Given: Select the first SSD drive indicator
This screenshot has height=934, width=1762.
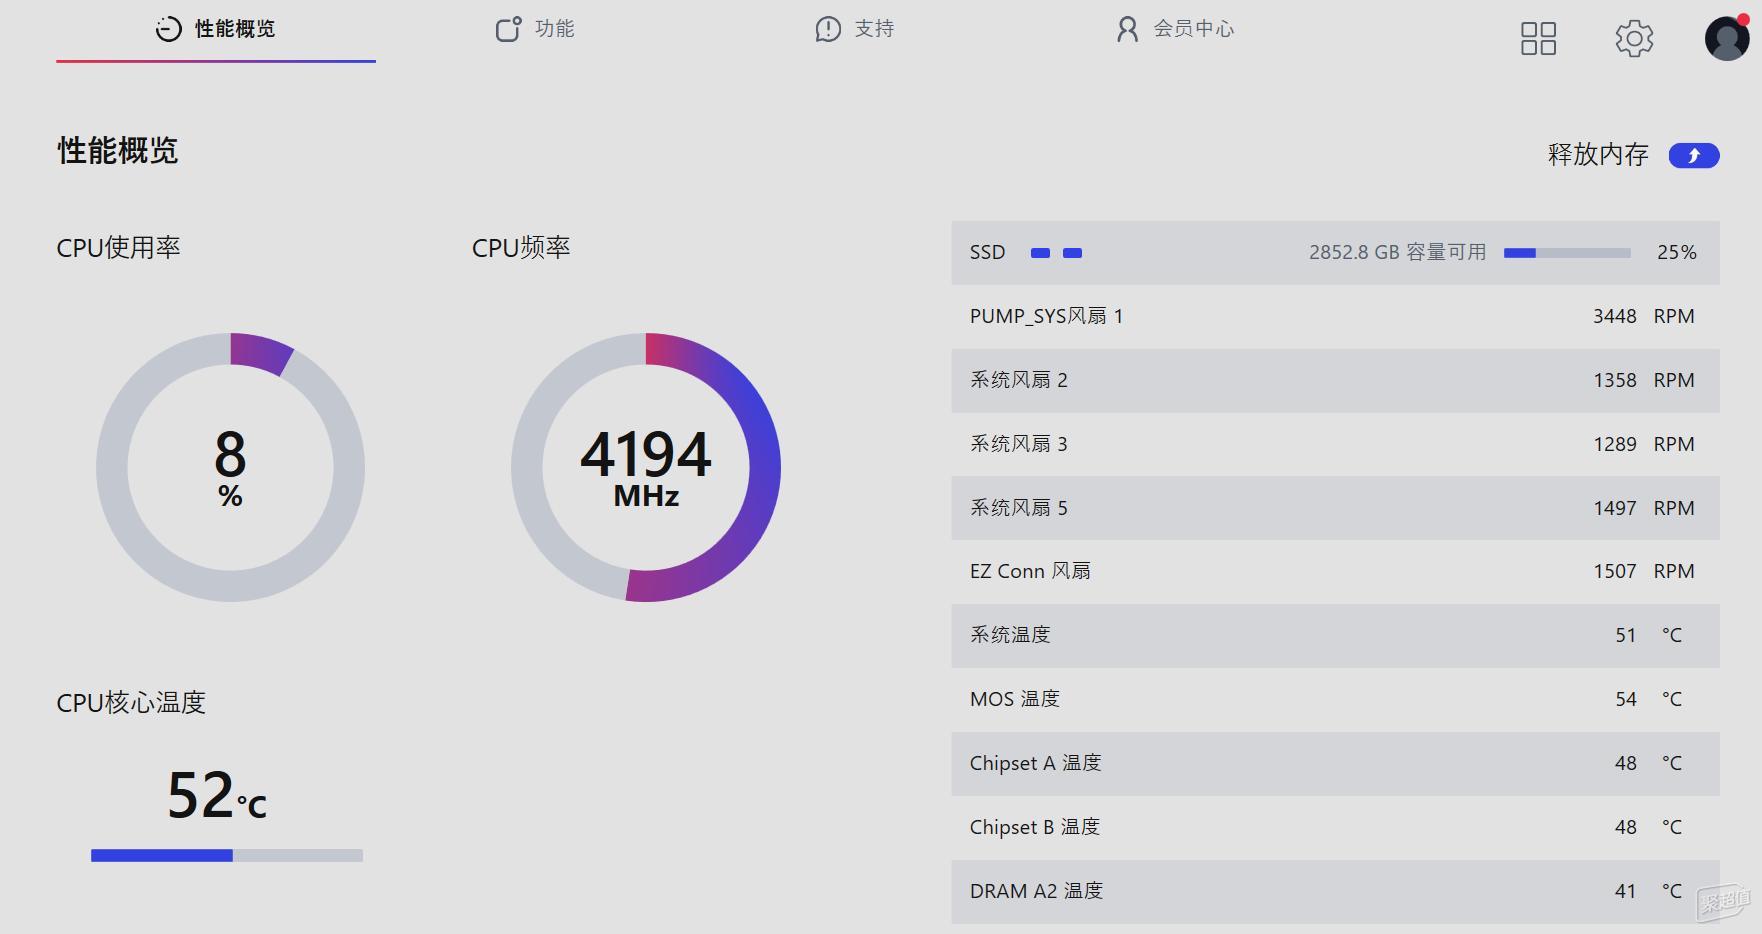Looking at the screenshot, I should click(1040, 253).
